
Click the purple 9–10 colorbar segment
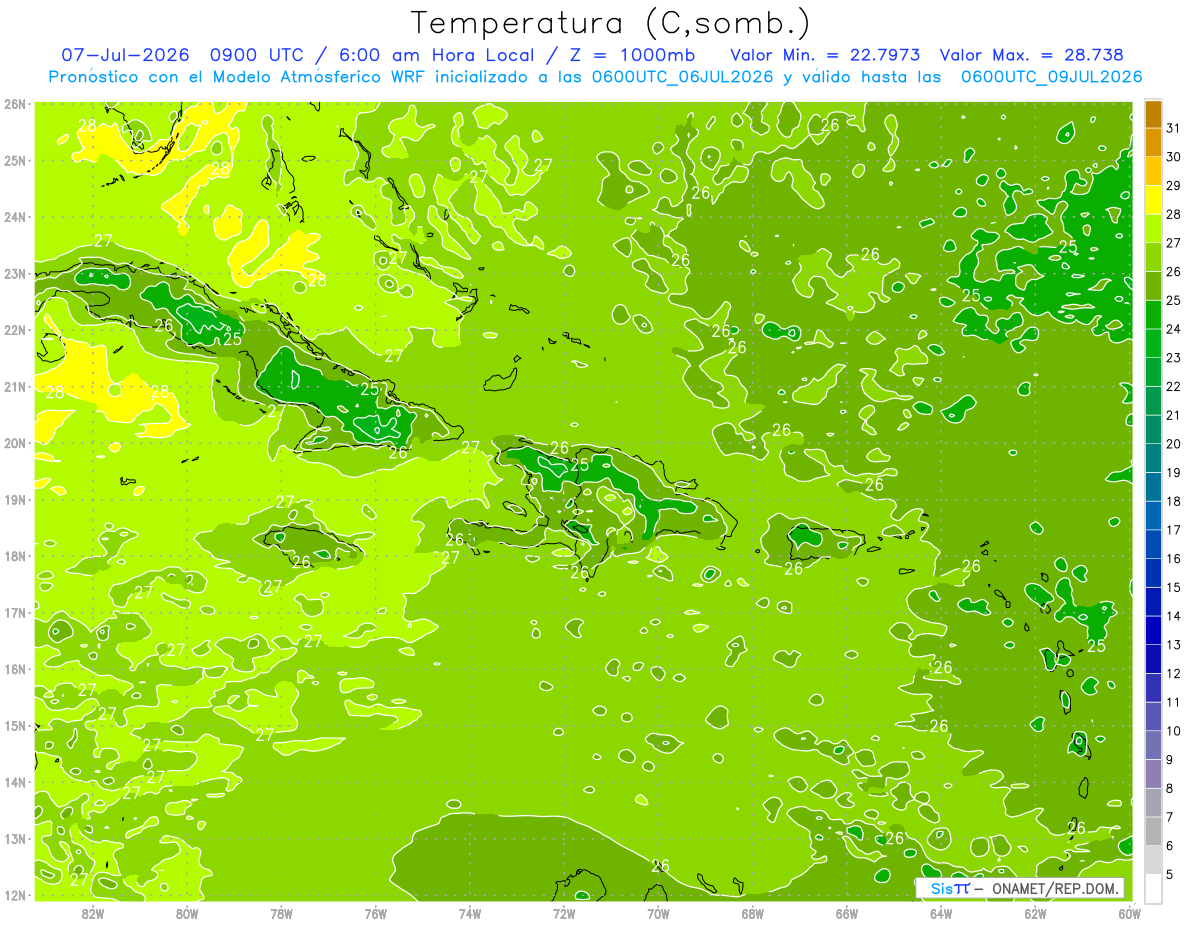pyautogui.click(x=1153, y=745)
